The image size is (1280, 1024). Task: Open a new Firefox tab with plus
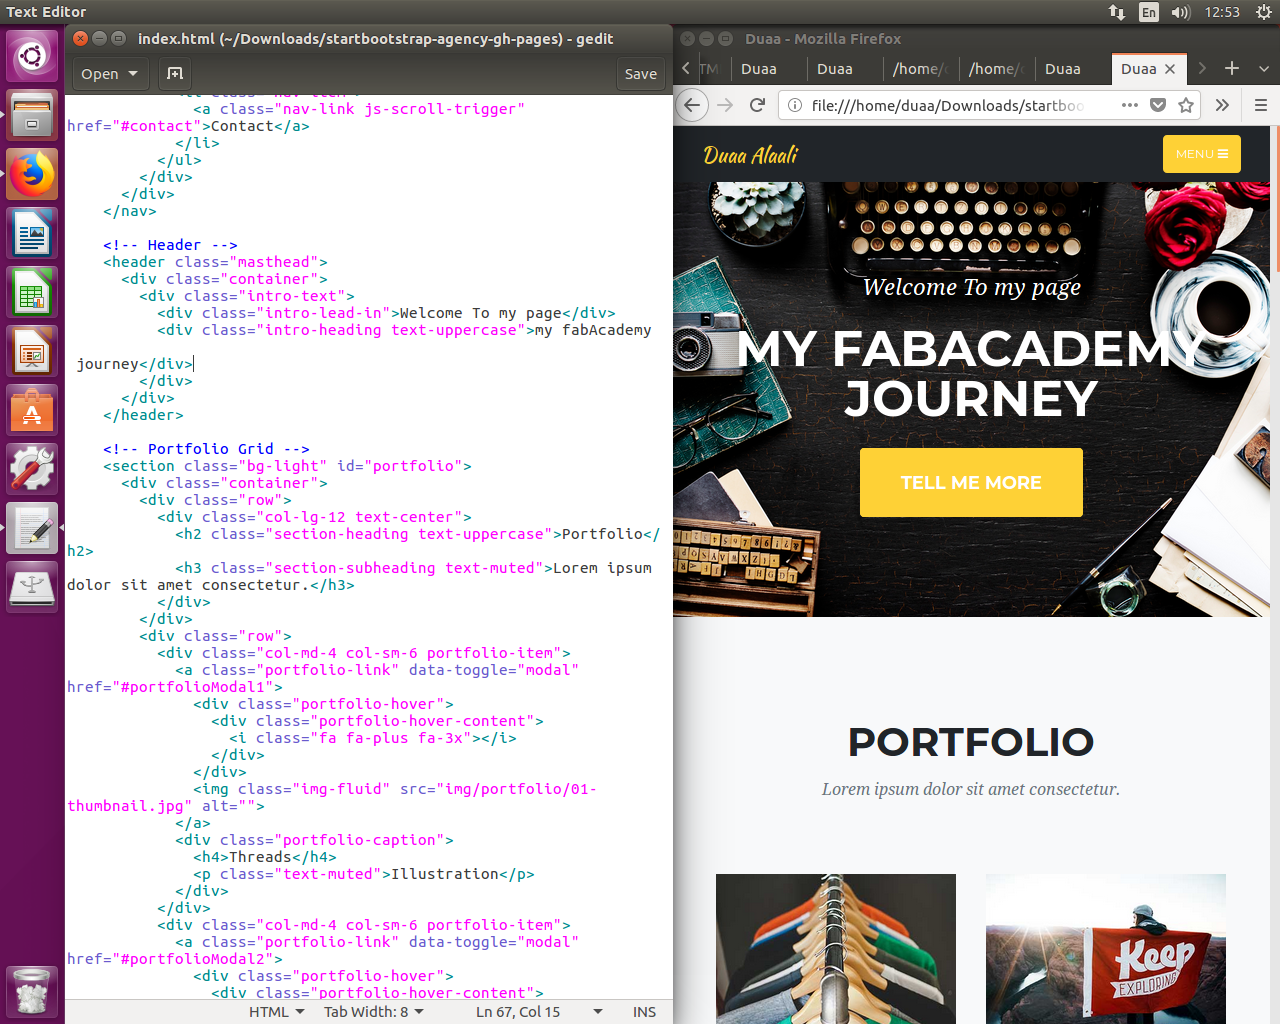1232,68
